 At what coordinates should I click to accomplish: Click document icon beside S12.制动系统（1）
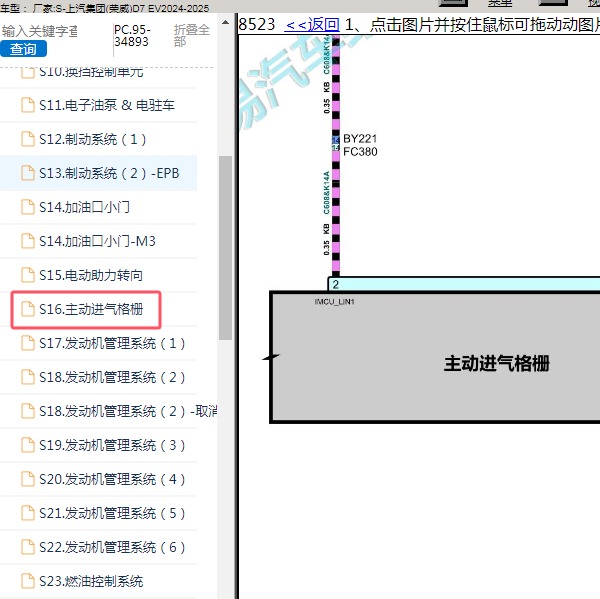(x=28, y=139)
